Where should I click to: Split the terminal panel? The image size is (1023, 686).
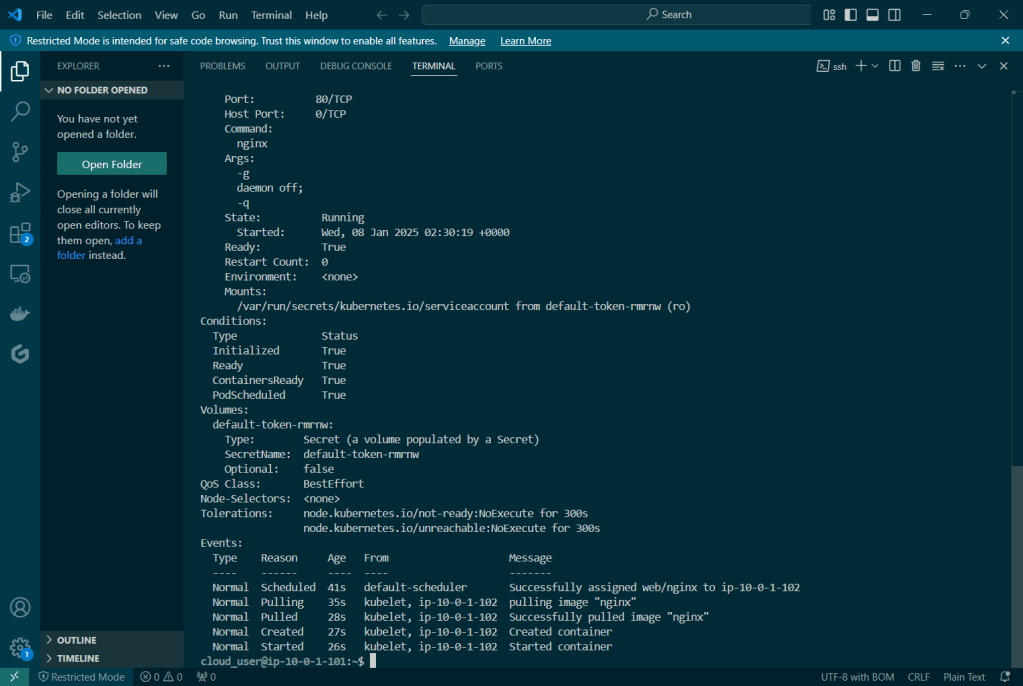tap(894, 66)
